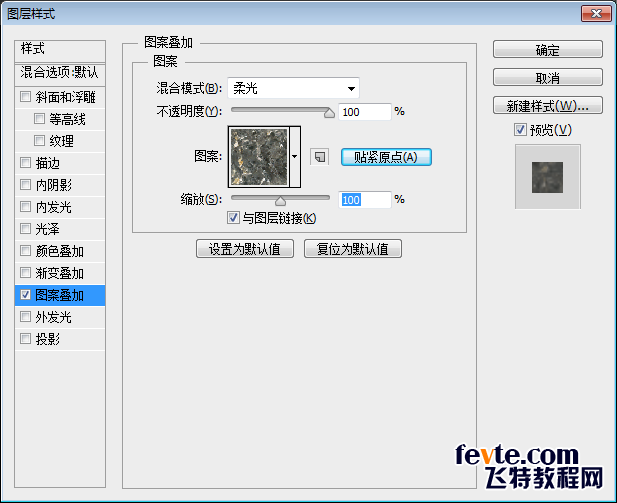The height and width of the screenshot is (503, 617).
Task: Click the 确定 button
Action: pyautogui.click(x=548, y=50)
